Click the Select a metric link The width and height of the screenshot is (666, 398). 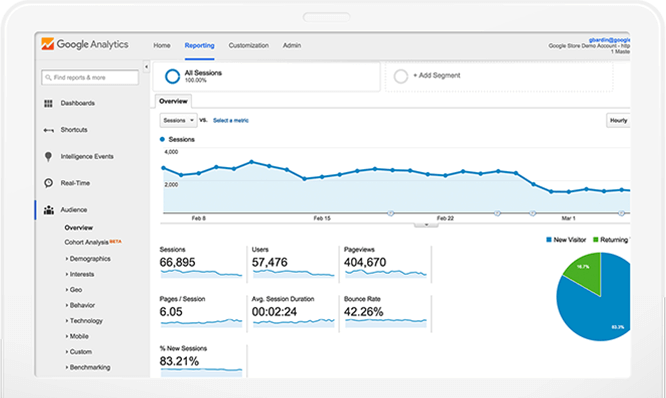[231, 121]
